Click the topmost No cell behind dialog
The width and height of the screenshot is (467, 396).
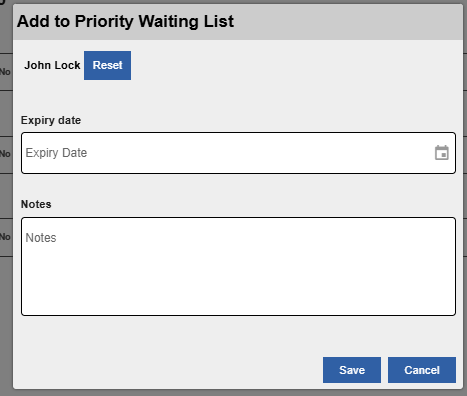tap(5, 72)
